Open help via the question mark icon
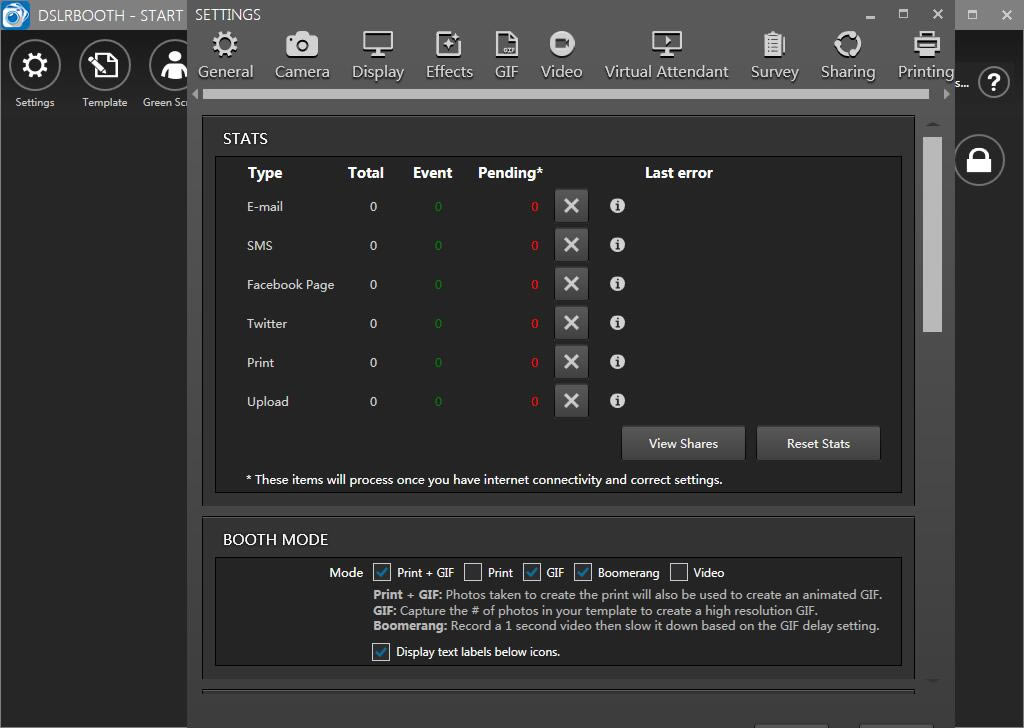Image resolution: width=1024 pixels, height=728 pixels. (993, 83)
